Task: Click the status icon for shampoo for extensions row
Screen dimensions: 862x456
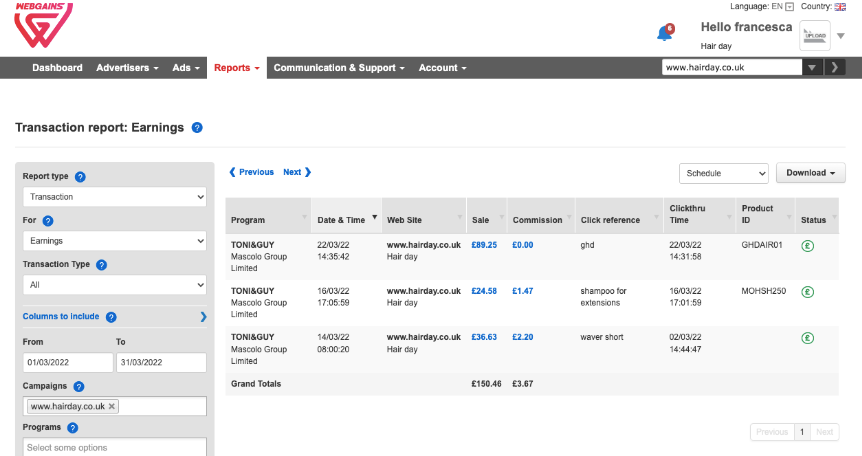Action: tap(807, 292)
